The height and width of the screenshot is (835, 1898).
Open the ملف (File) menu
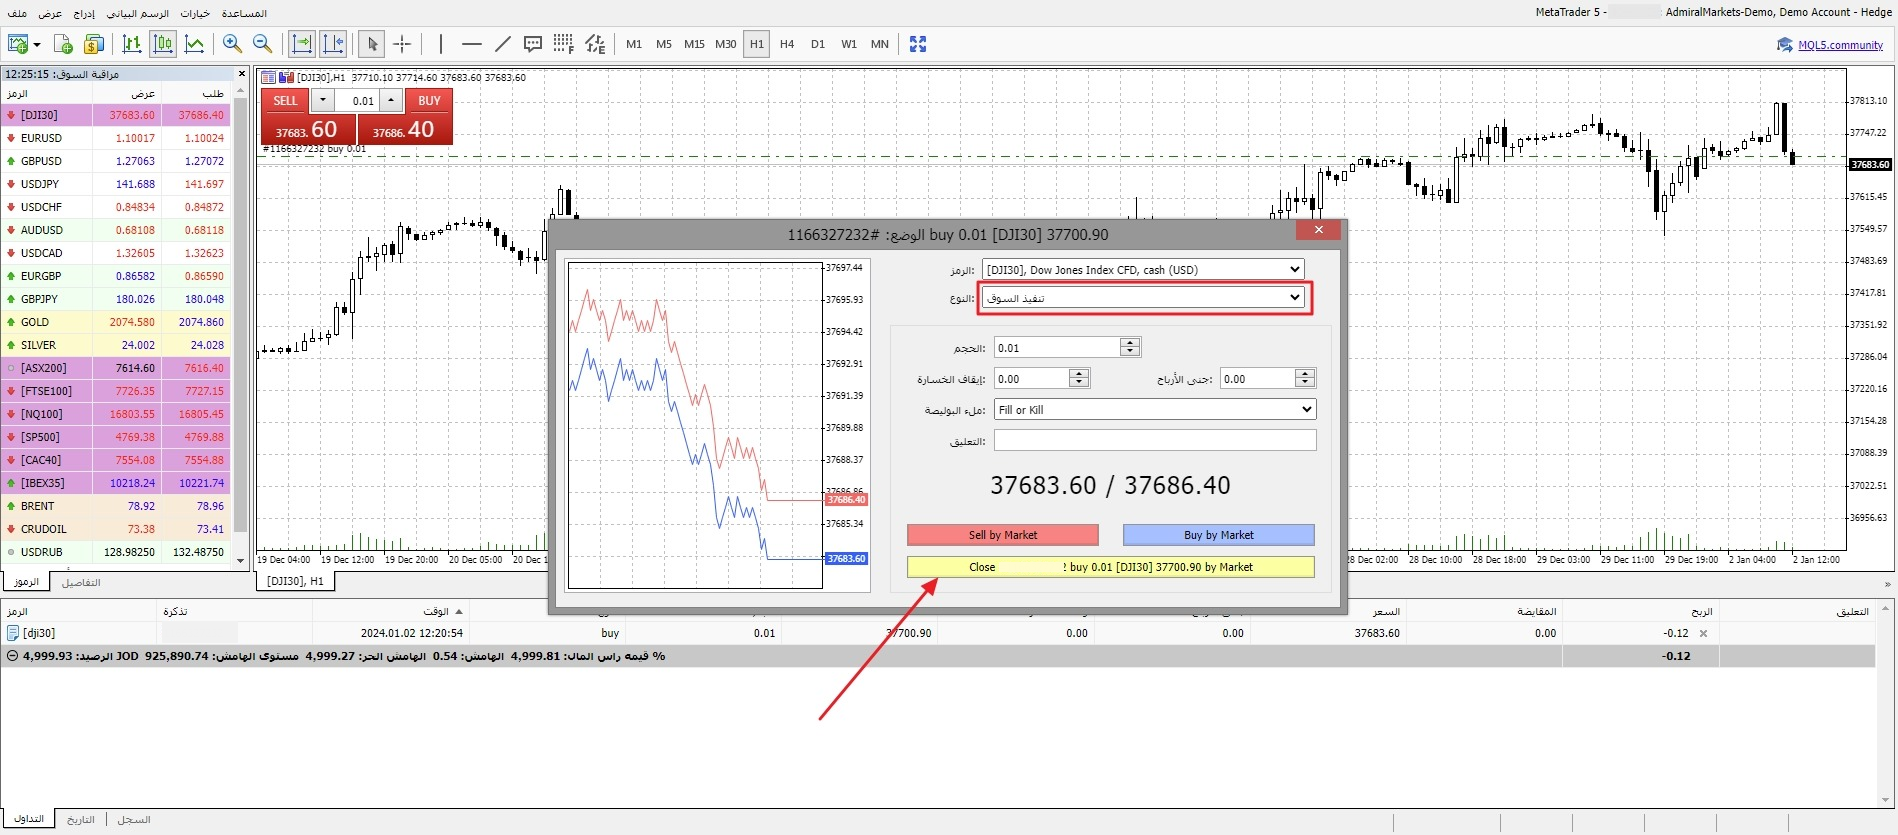pyautogui.click(x=17, y=13)
